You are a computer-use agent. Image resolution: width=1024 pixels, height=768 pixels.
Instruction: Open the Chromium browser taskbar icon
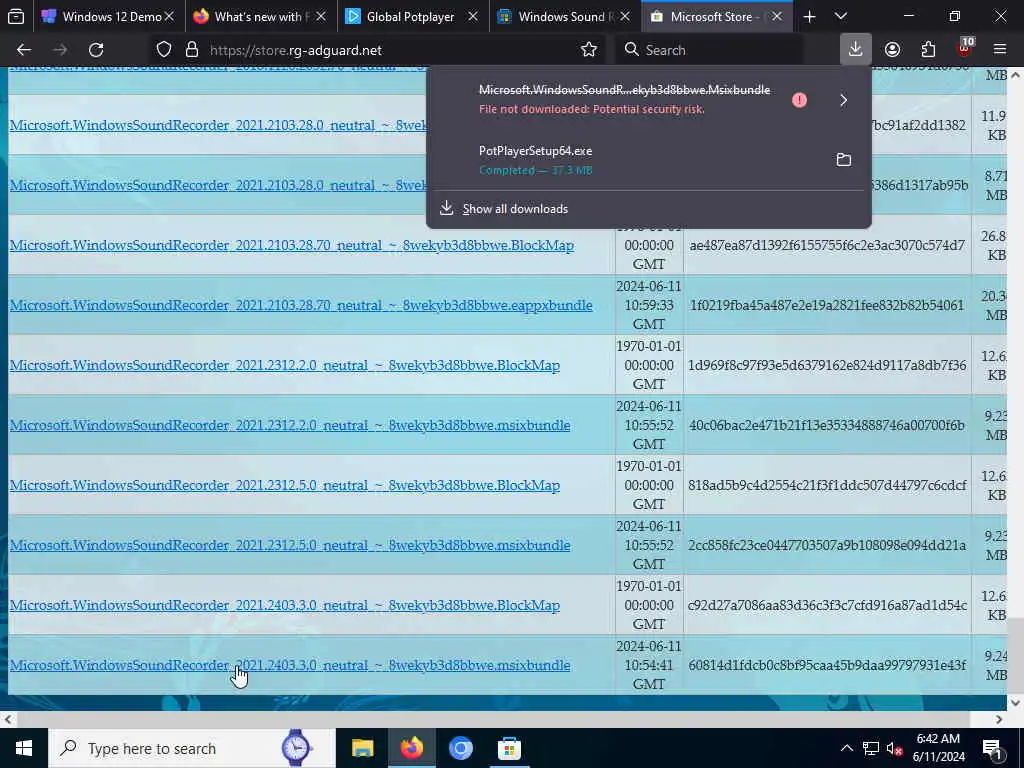tap(460, 748)
